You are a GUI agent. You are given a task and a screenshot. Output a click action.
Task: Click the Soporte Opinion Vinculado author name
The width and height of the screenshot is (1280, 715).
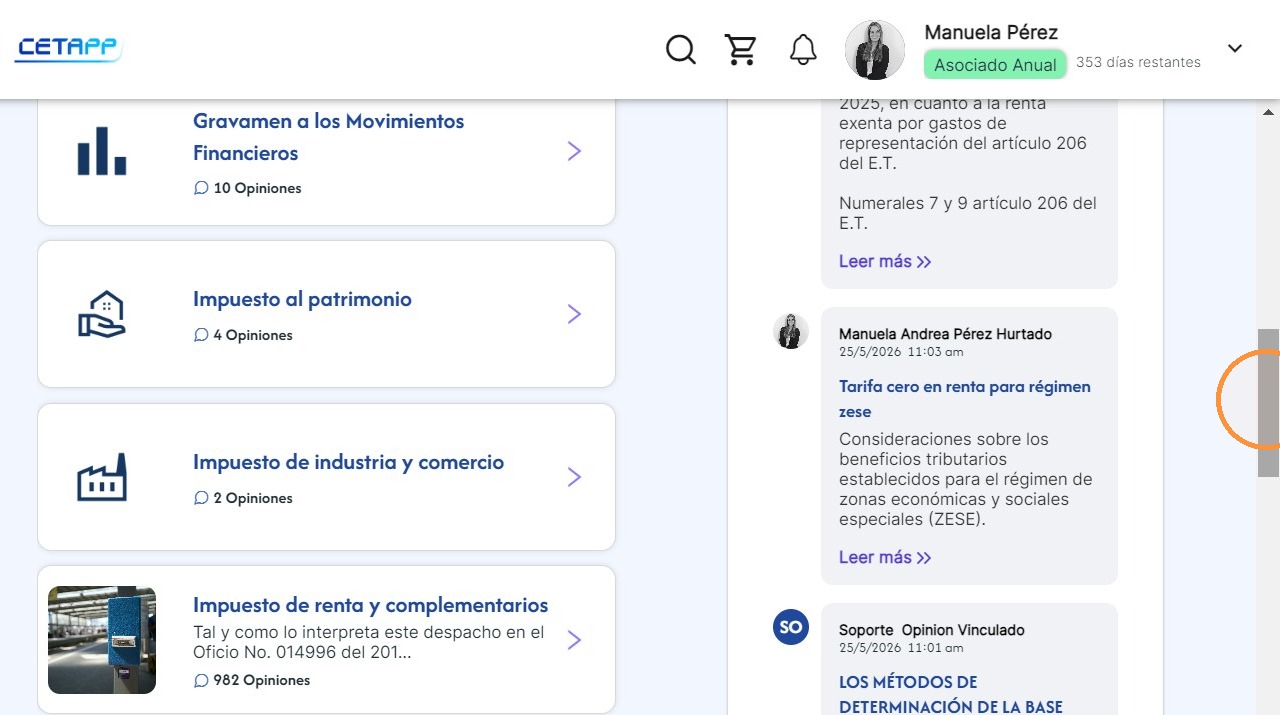pos(932,630)
